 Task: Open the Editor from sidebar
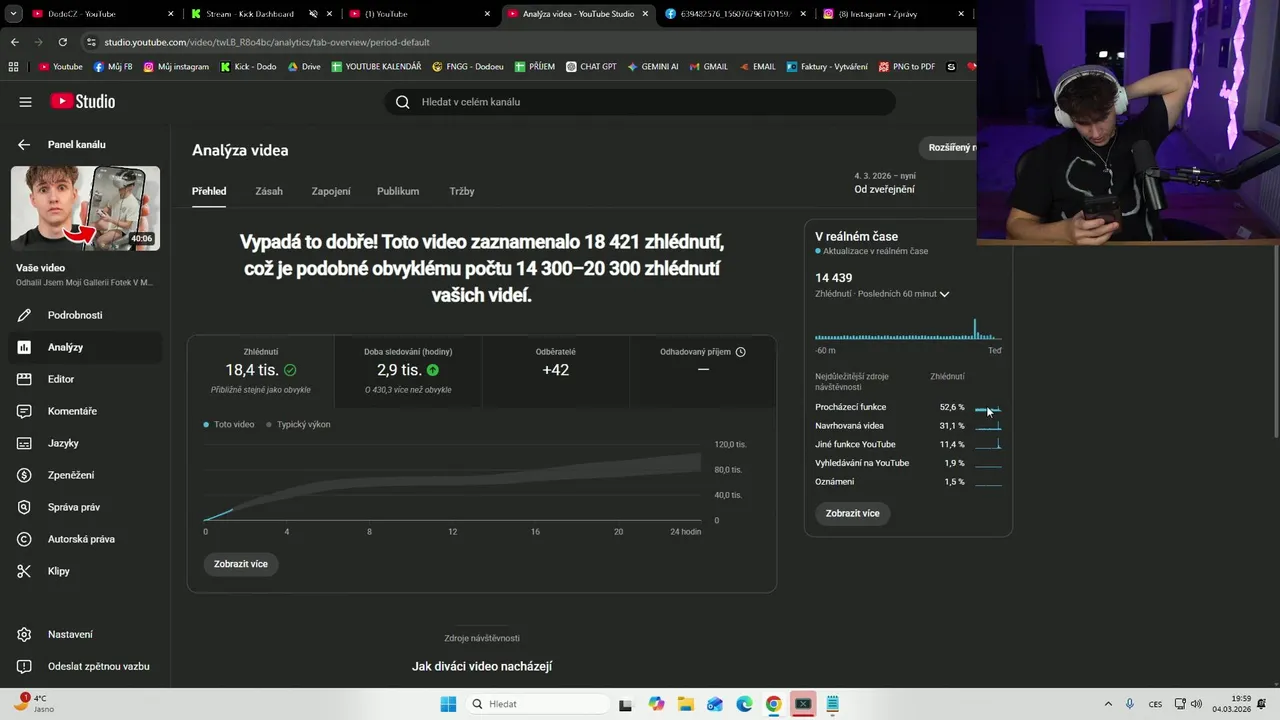point(85,379)
